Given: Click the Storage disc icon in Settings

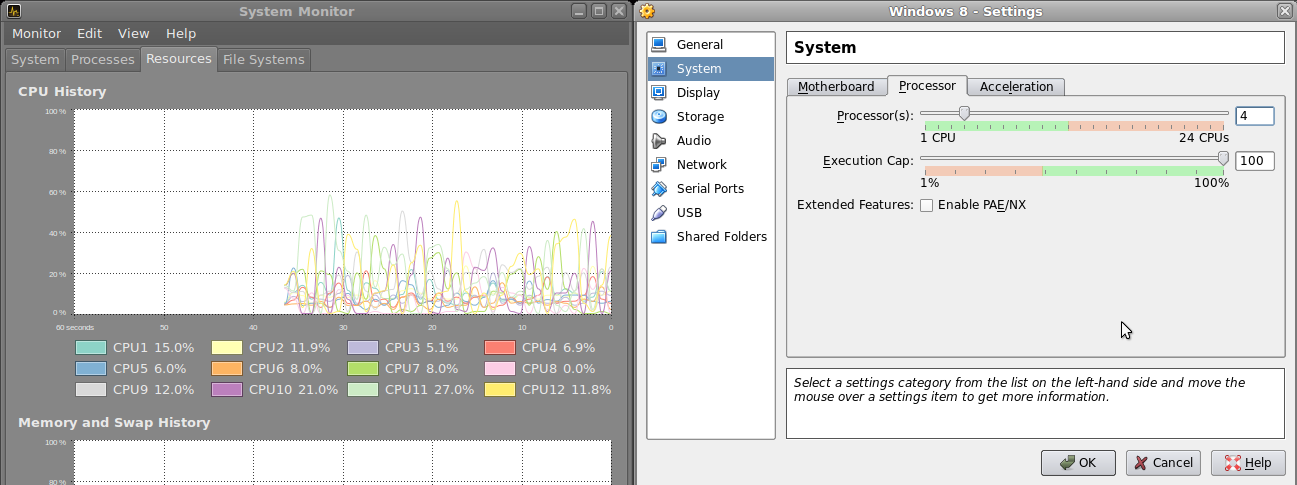Looking at the screenshot, I should tap(658, 116).
